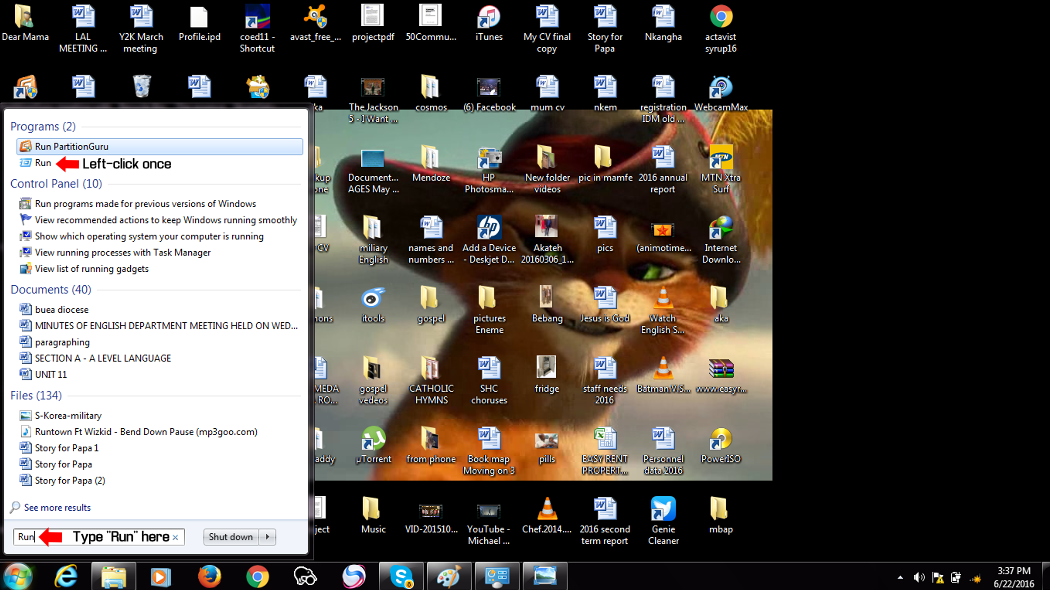Viewport: 1050px width, 590px height.
Task: Select the HP Photosmart desktop icon
Action: point(489,169)
